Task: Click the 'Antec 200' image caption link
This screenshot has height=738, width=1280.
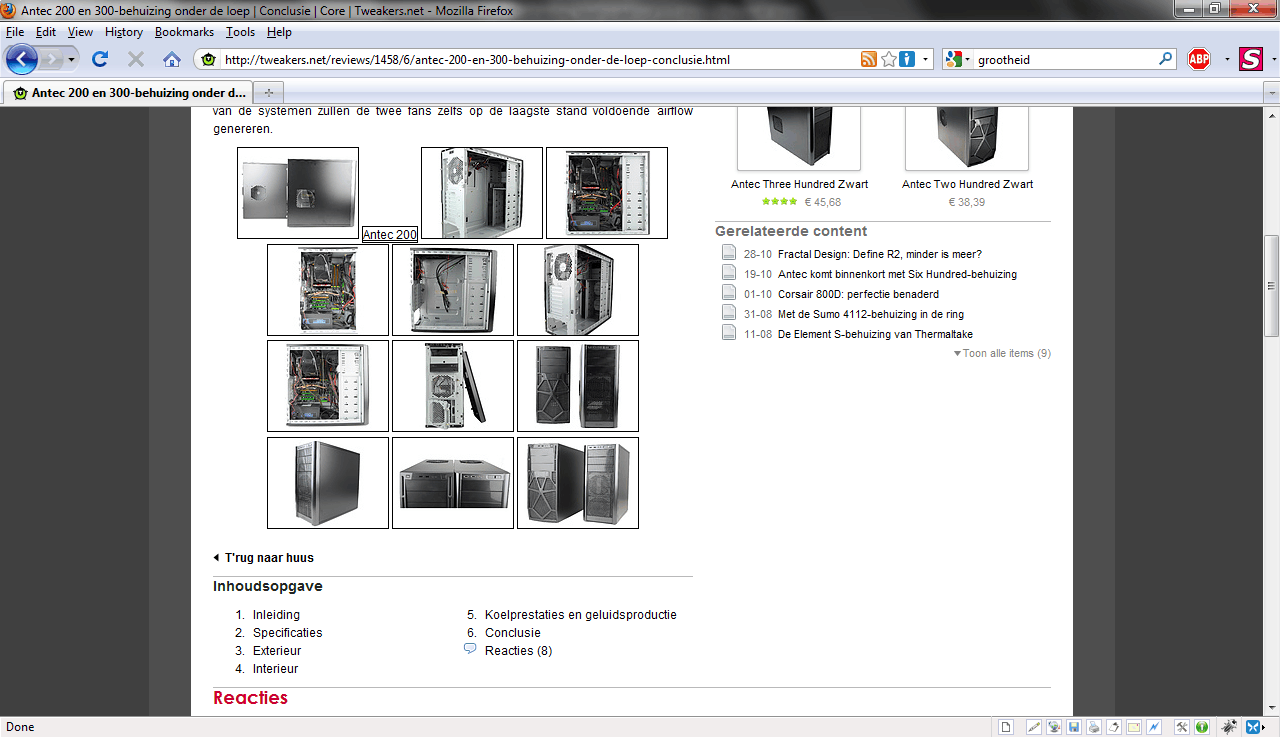Action: coord(390,235)
